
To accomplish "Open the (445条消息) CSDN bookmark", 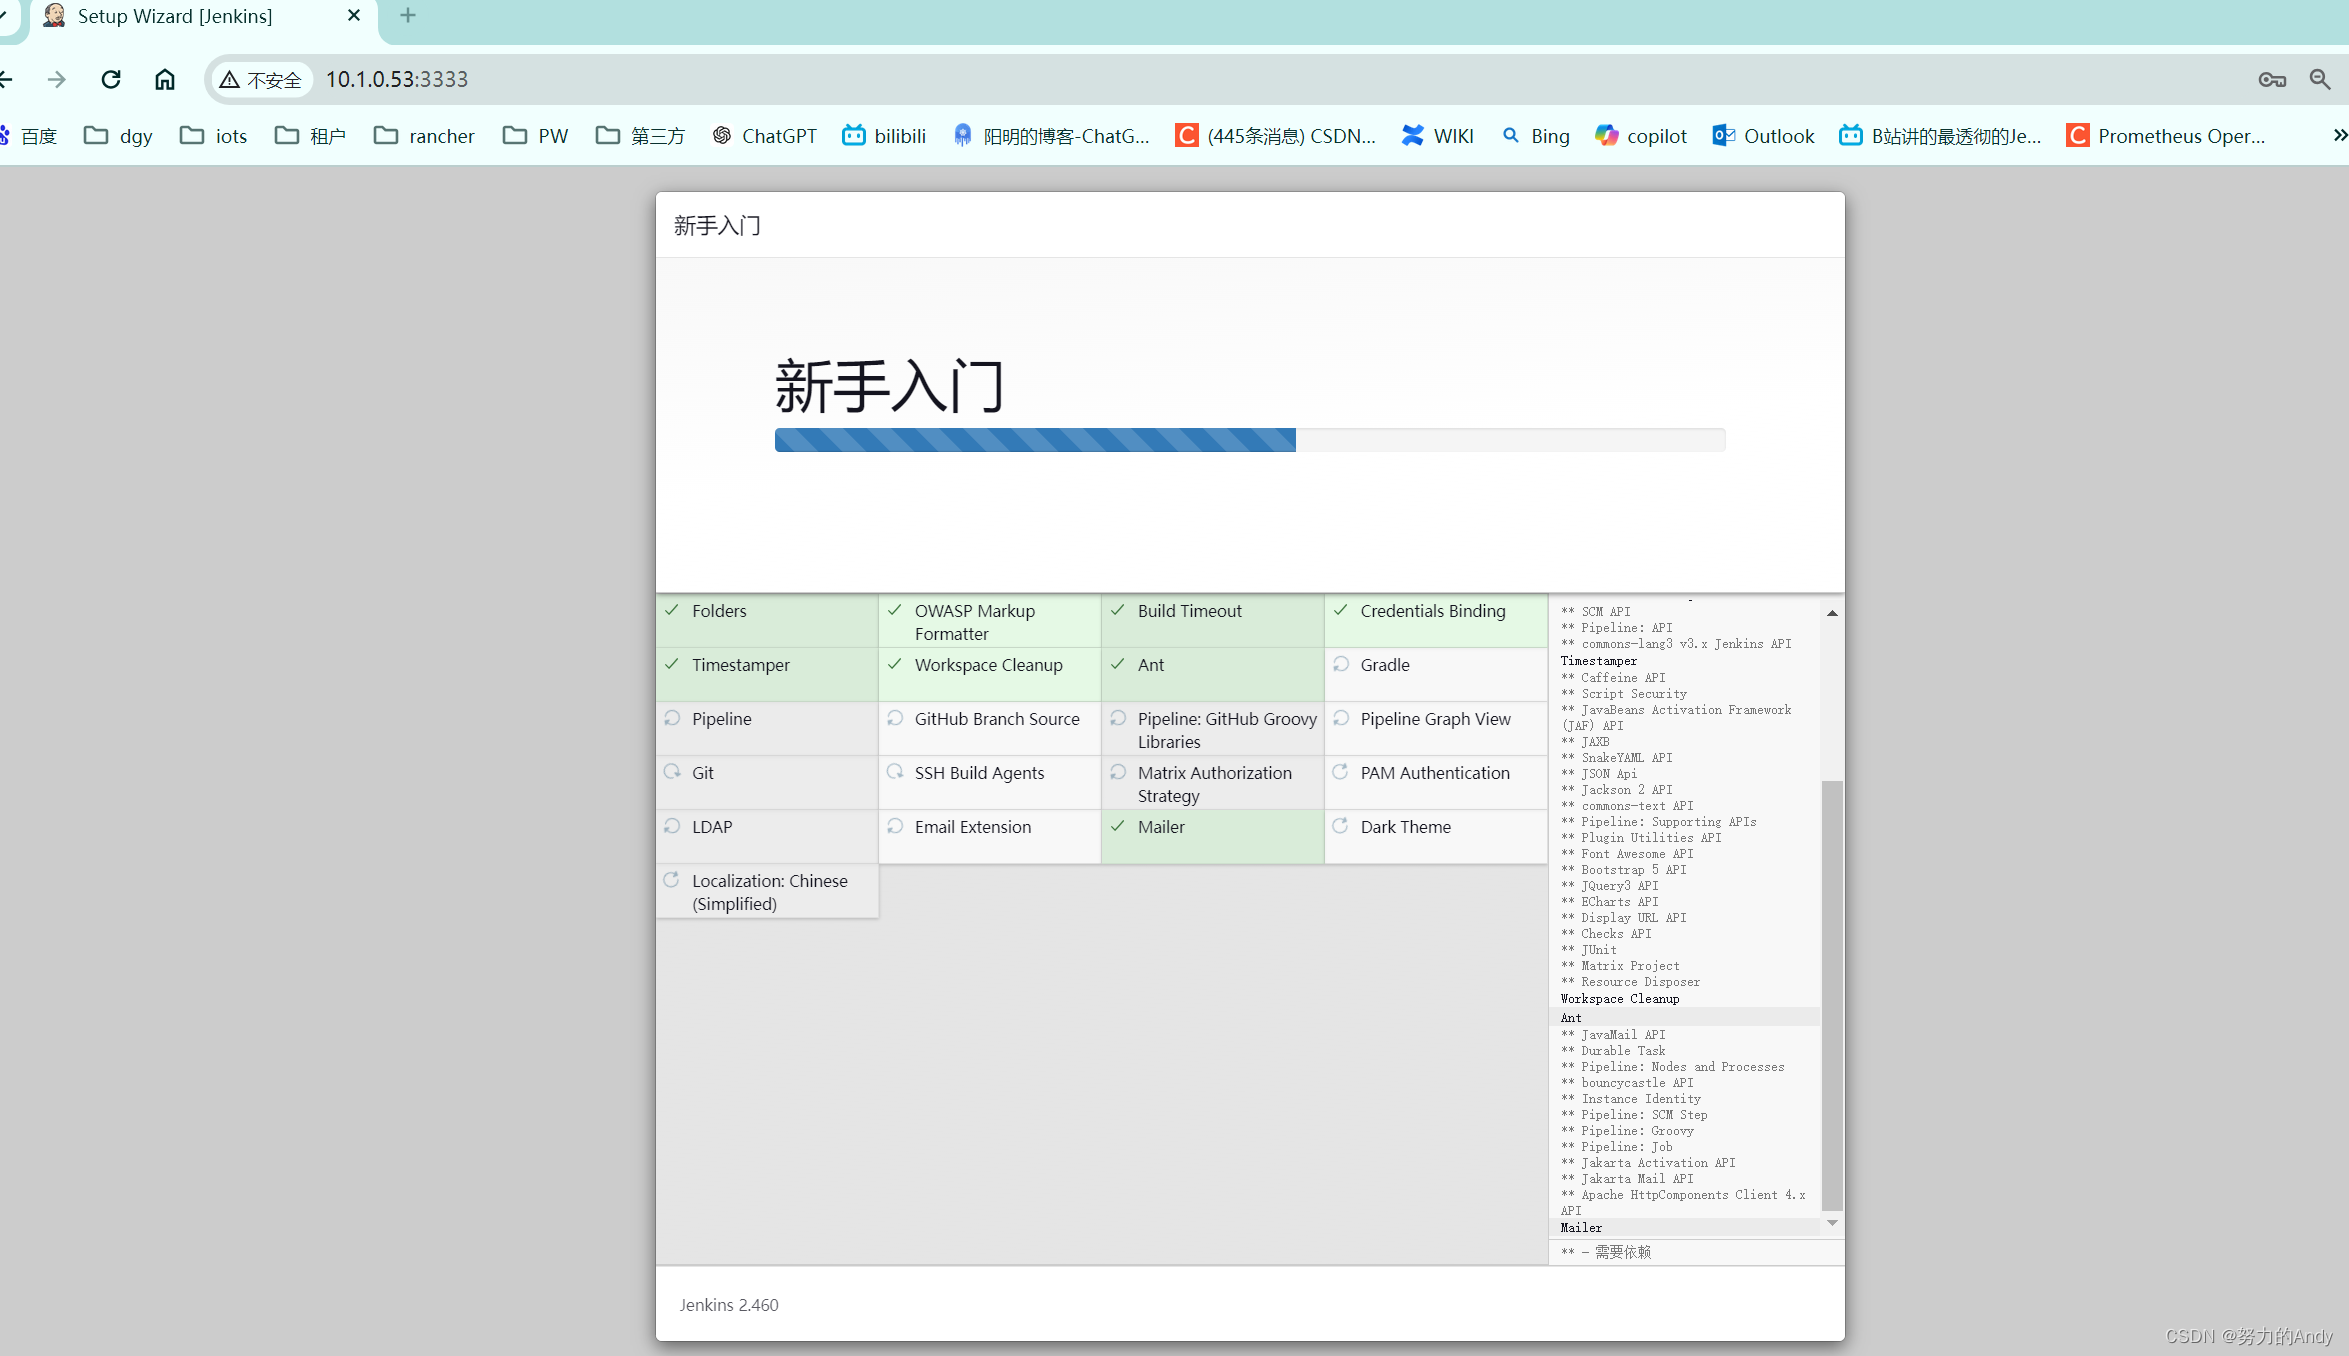I will point(1277,136).
